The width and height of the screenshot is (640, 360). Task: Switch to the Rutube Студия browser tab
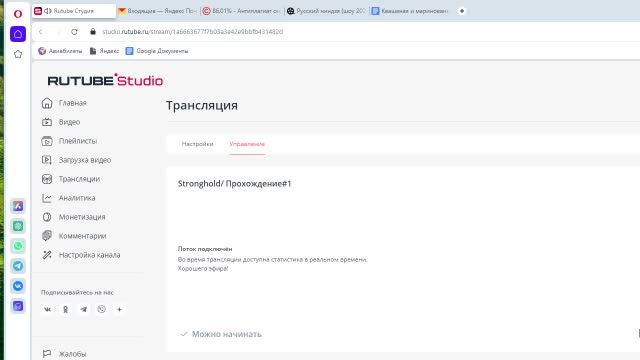point(74,11)
